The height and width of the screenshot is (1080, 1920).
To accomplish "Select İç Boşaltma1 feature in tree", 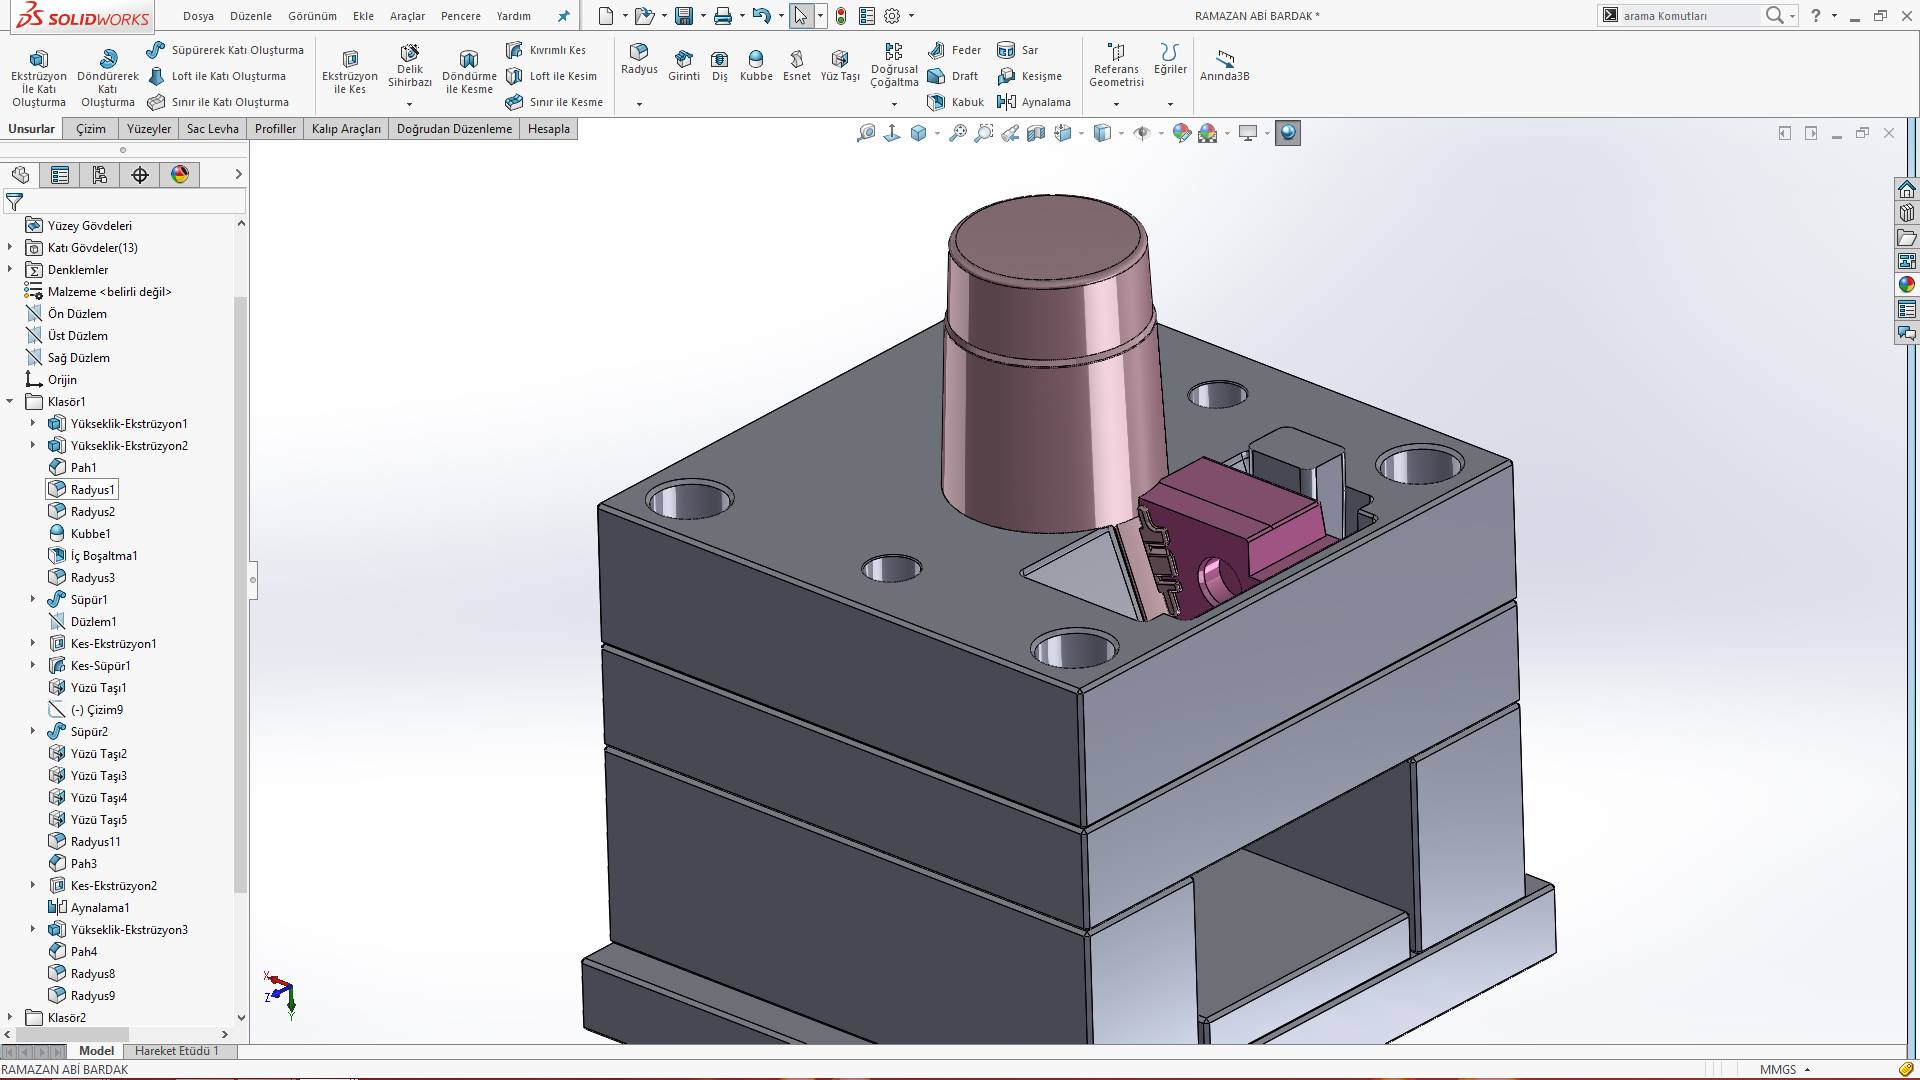I will (x=93, y=555).
